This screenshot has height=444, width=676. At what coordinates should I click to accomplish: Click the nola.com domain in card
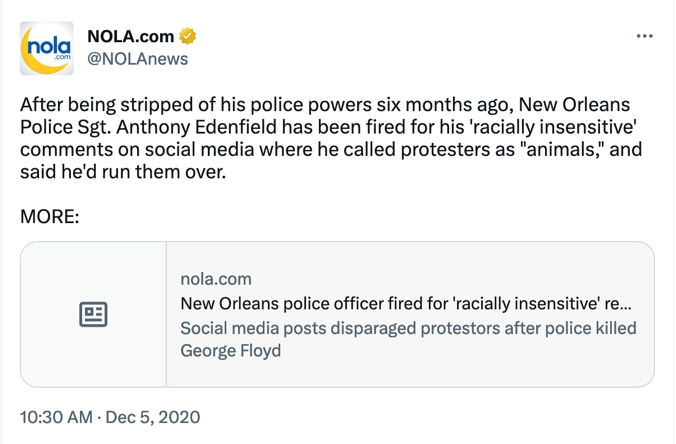216,279
